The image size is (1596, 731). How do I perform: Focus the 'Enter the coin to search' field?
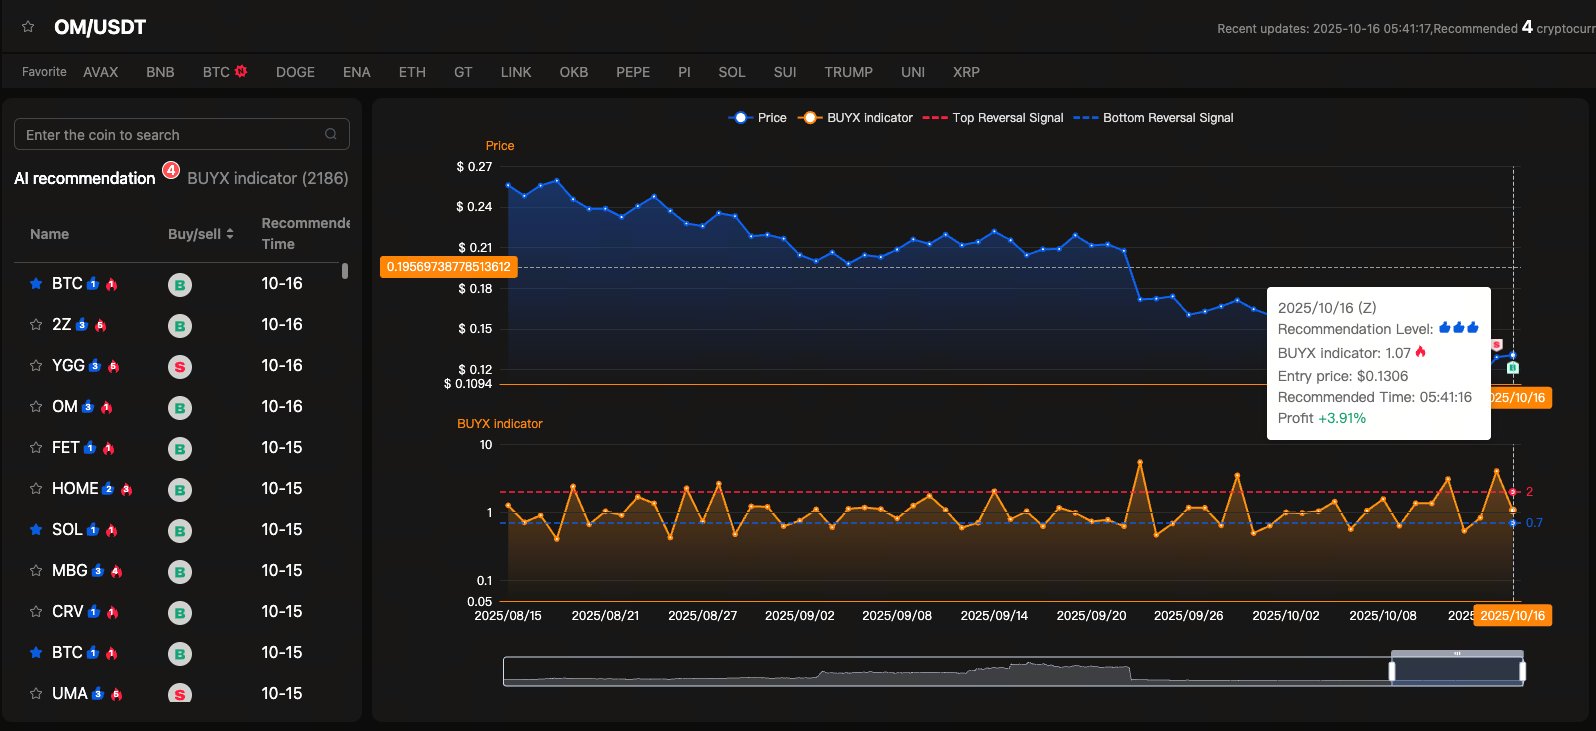point(170,134)
